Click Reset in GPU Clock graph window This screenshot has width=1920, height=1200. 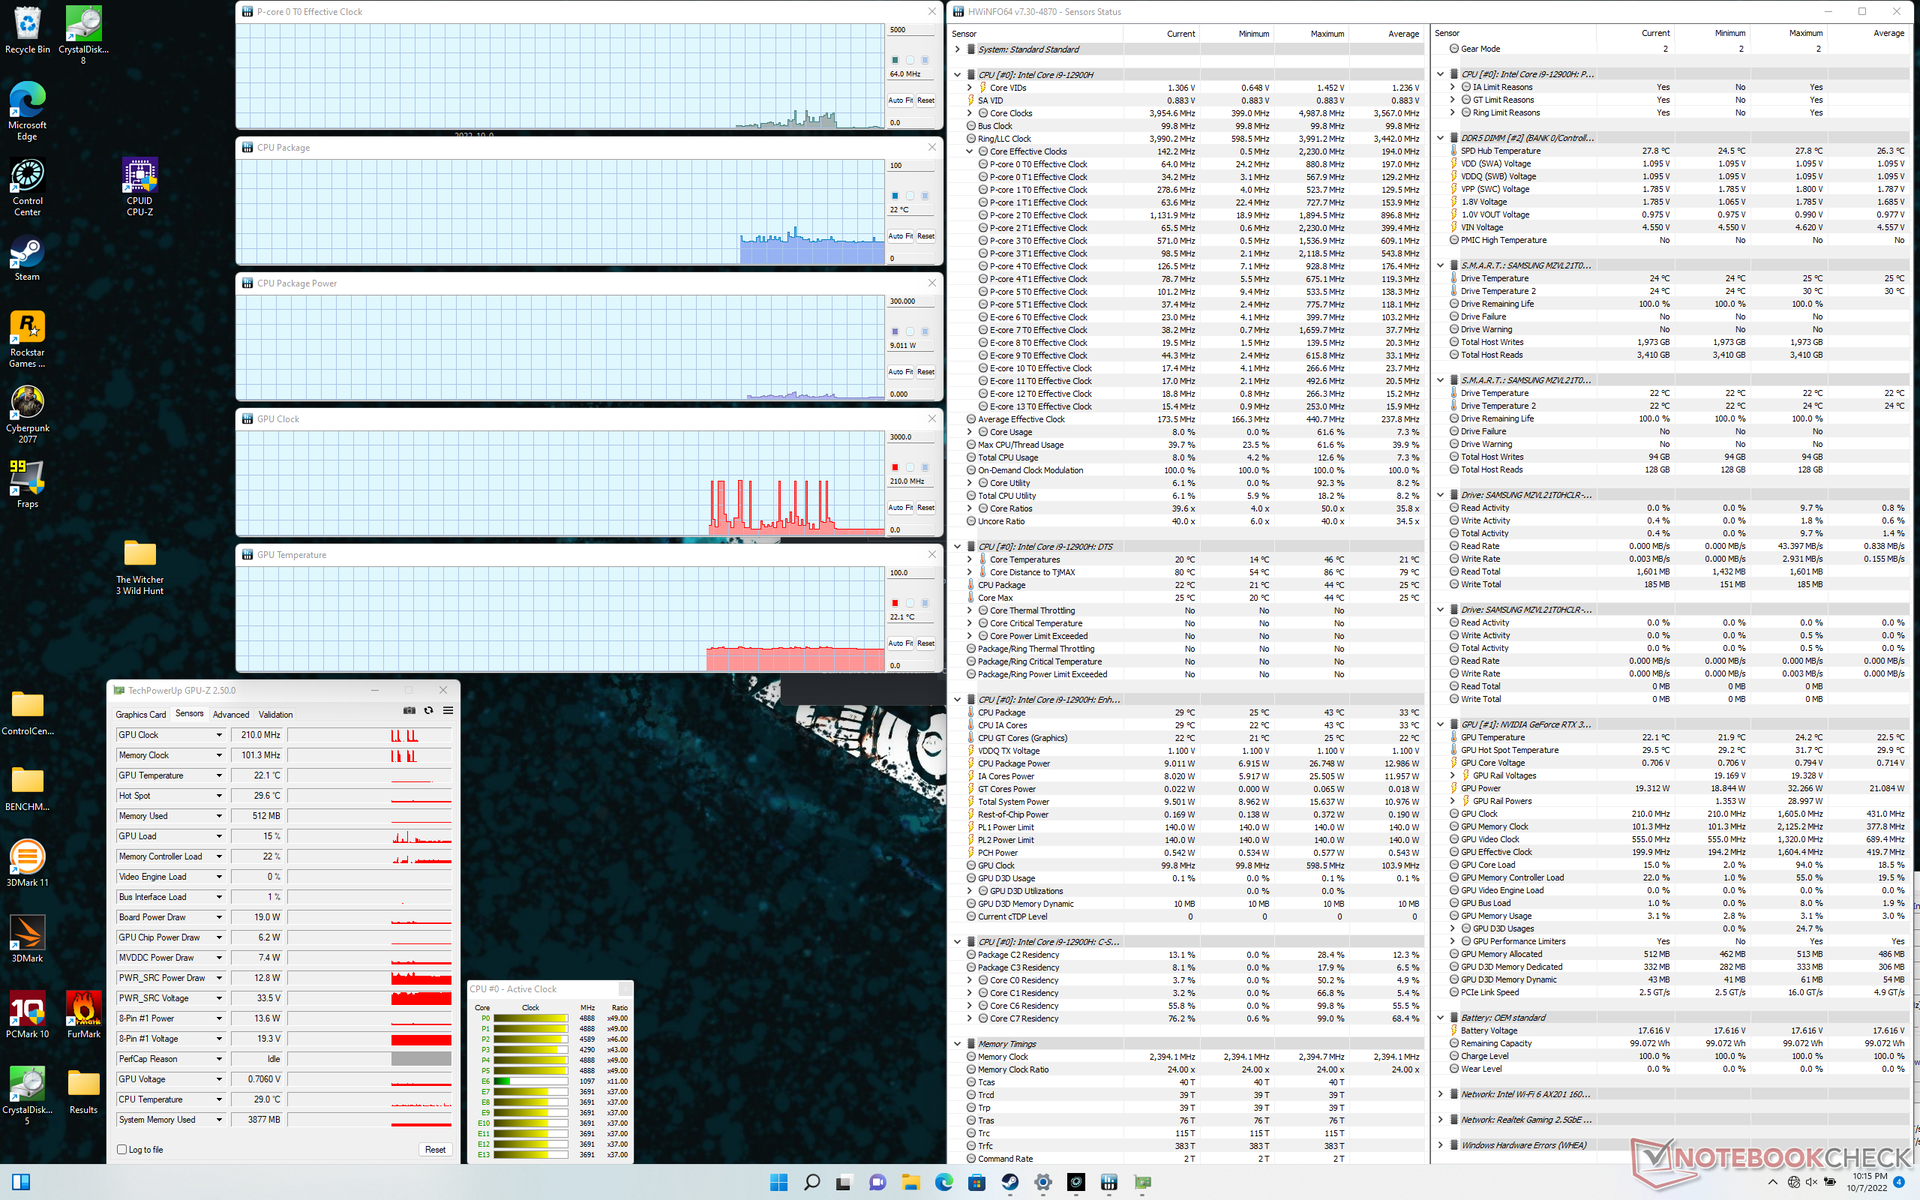pos(926,508)
